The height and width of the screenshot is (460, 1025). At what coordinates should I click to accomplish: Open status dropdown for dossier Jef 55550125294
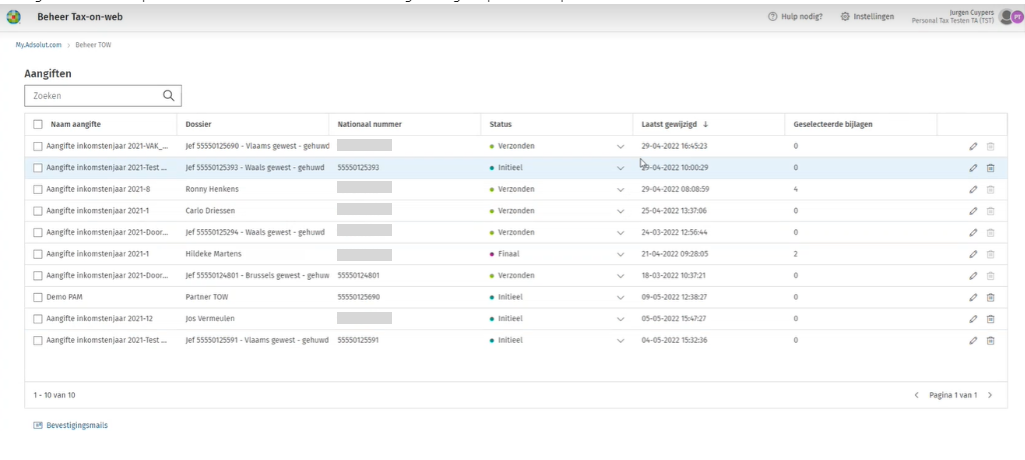point(620,233)
